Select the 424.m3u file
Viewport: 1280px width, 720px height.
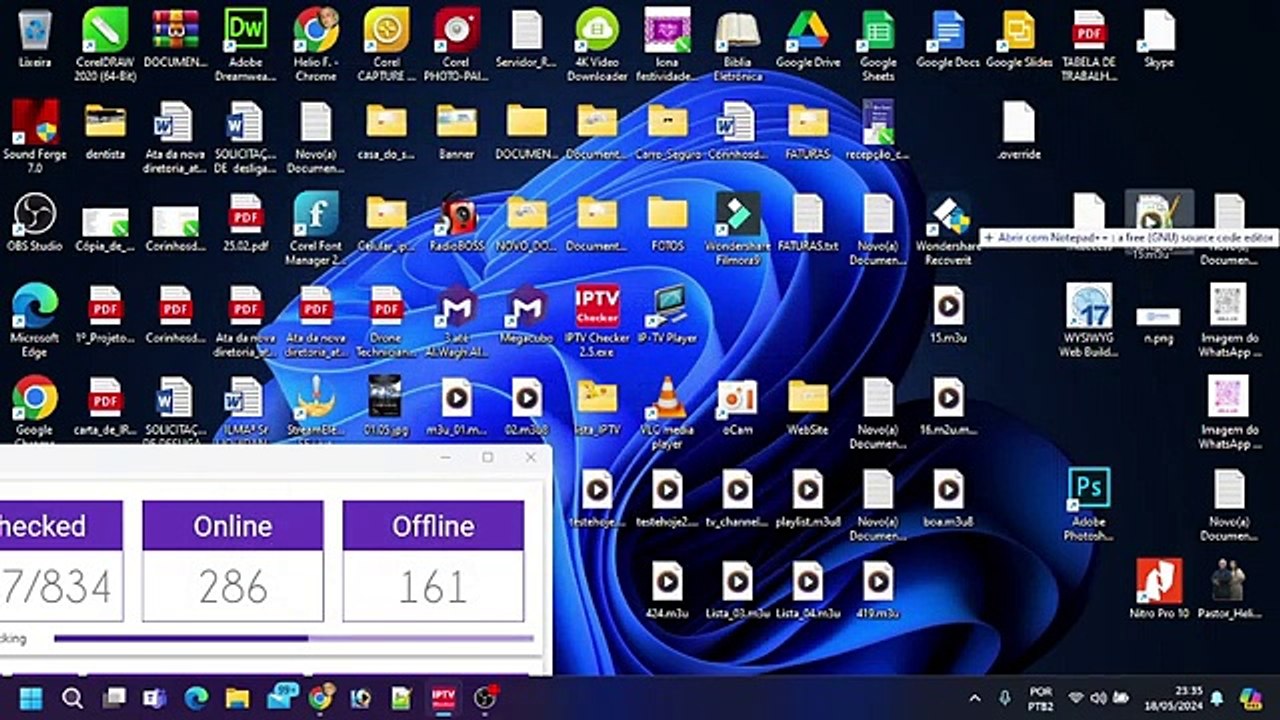[x=667, y=590]
